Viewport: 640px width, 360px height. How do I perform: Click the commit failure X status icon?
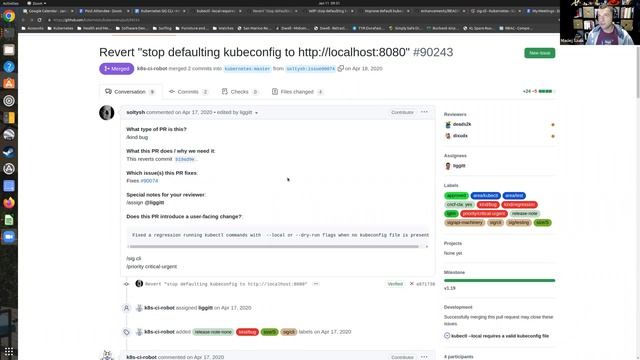[411, 284]
